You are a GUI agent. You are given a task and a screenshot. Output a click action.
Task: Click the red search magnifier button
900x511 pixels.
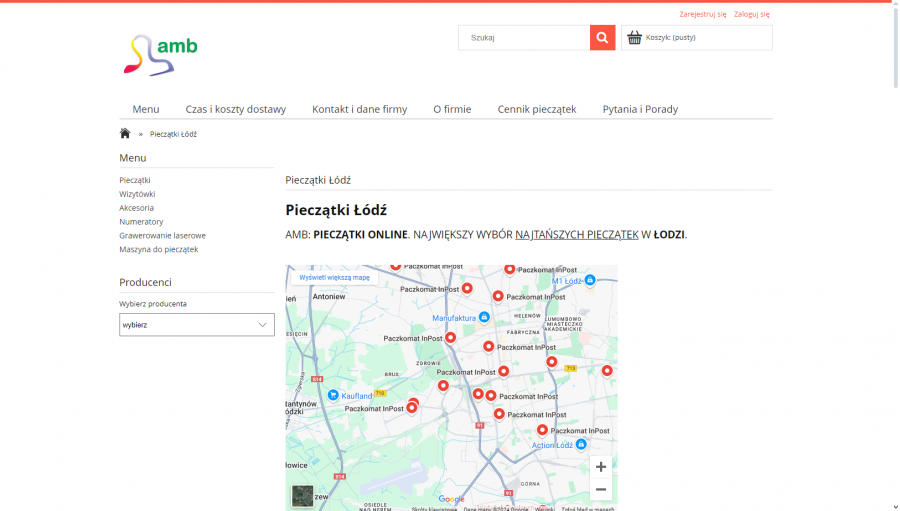point(602,37)
